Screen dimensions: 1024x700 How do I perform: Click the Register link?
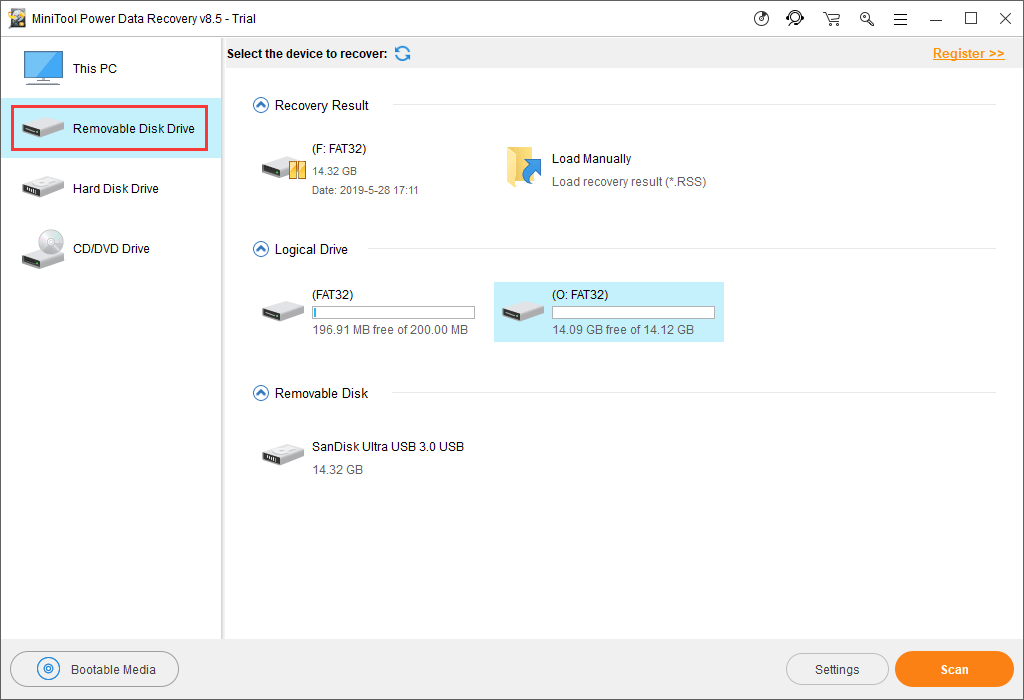point(967,53)
